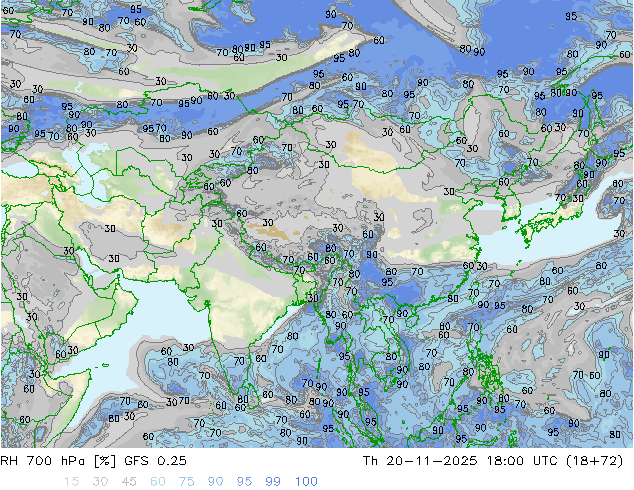Click the 'Th 20-11-2025 18:00 UTC (18+72)' timestamp

tap(493, 461)
